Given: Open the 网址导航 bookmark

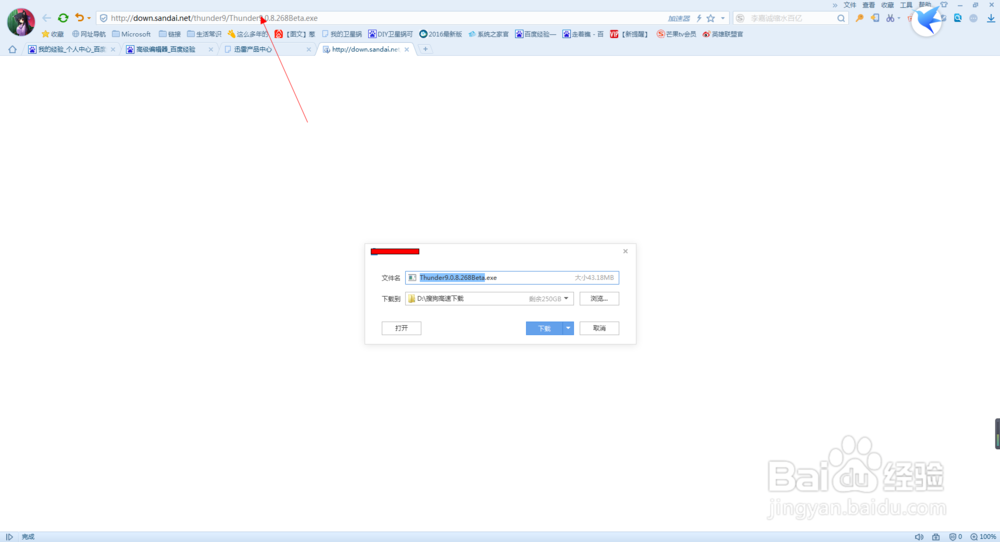Looking at the screenshot, I should pyautogui.click(x=89, y=34).
